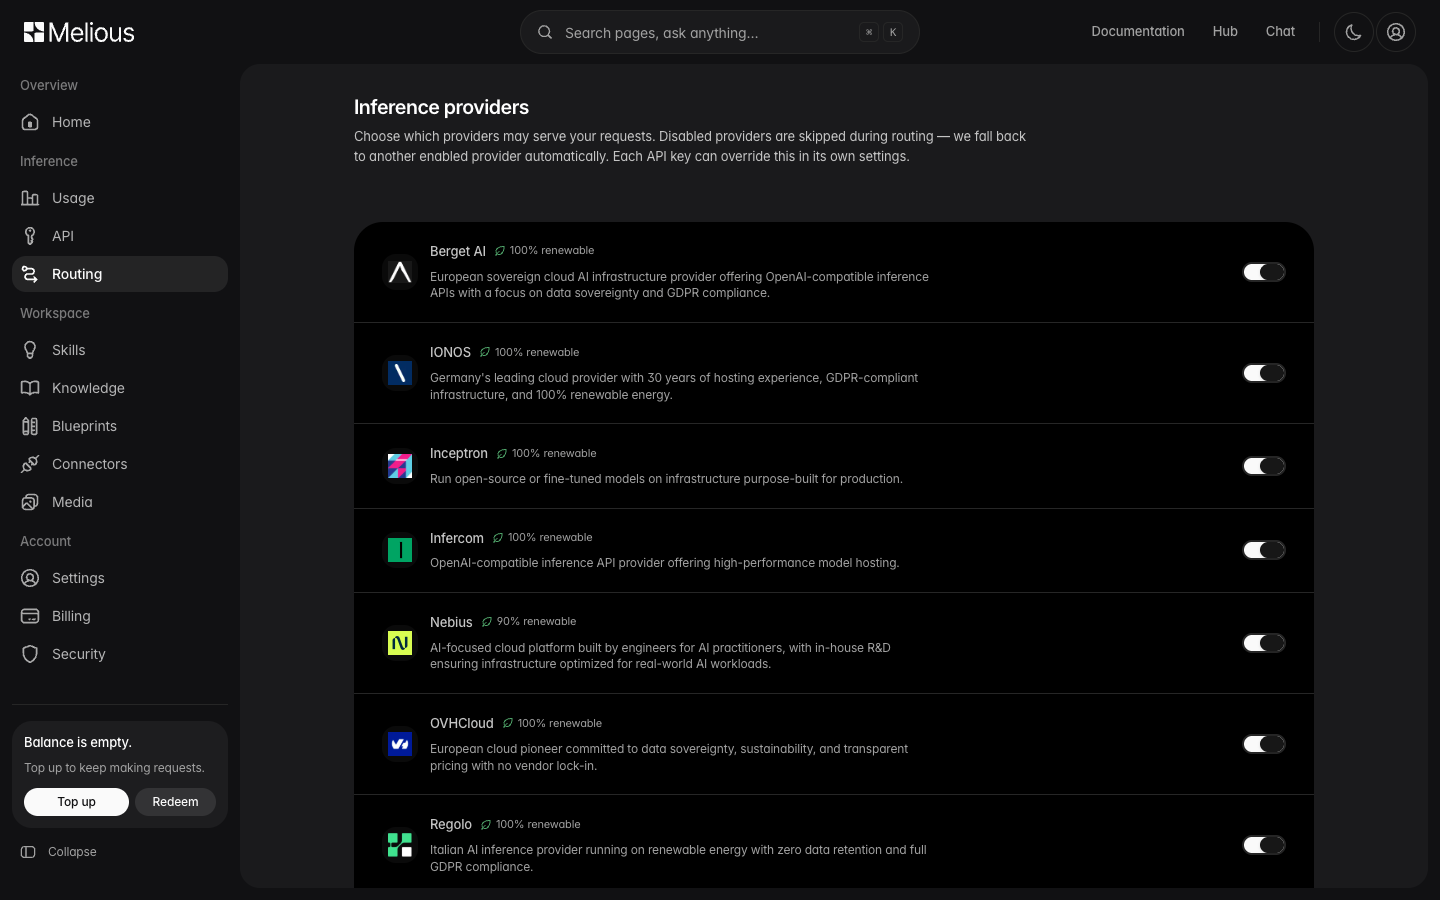This screenshot has width=1440, height=900.
Task: Click the Billing card icon
Action: 30,616
